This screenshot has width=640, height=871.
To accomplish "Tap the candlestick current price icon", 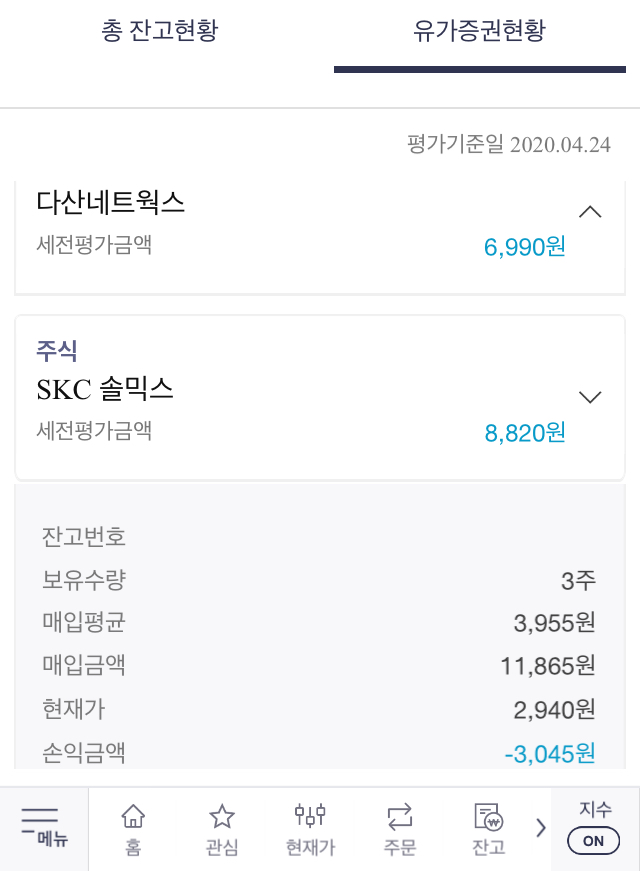I will tap(310, 816).
